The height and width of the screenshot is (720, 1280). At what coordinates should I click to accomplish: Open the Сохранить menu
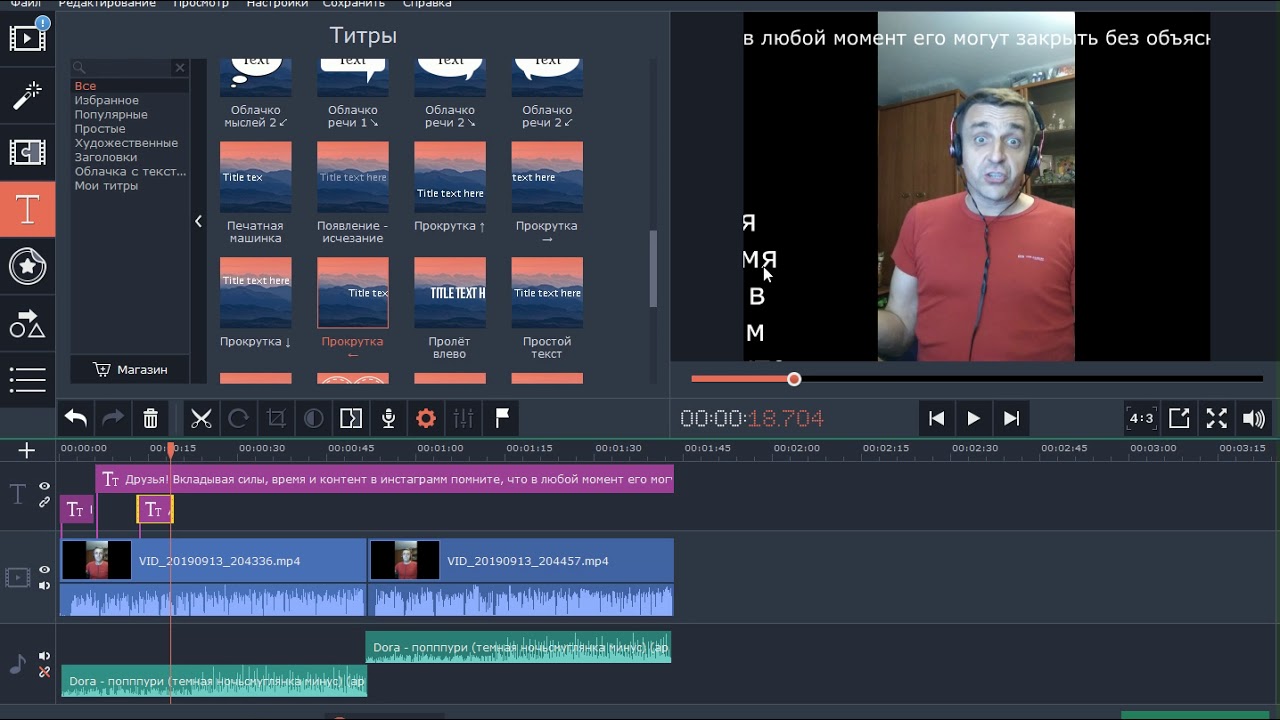pyautogui.click(x=355, y=4)
